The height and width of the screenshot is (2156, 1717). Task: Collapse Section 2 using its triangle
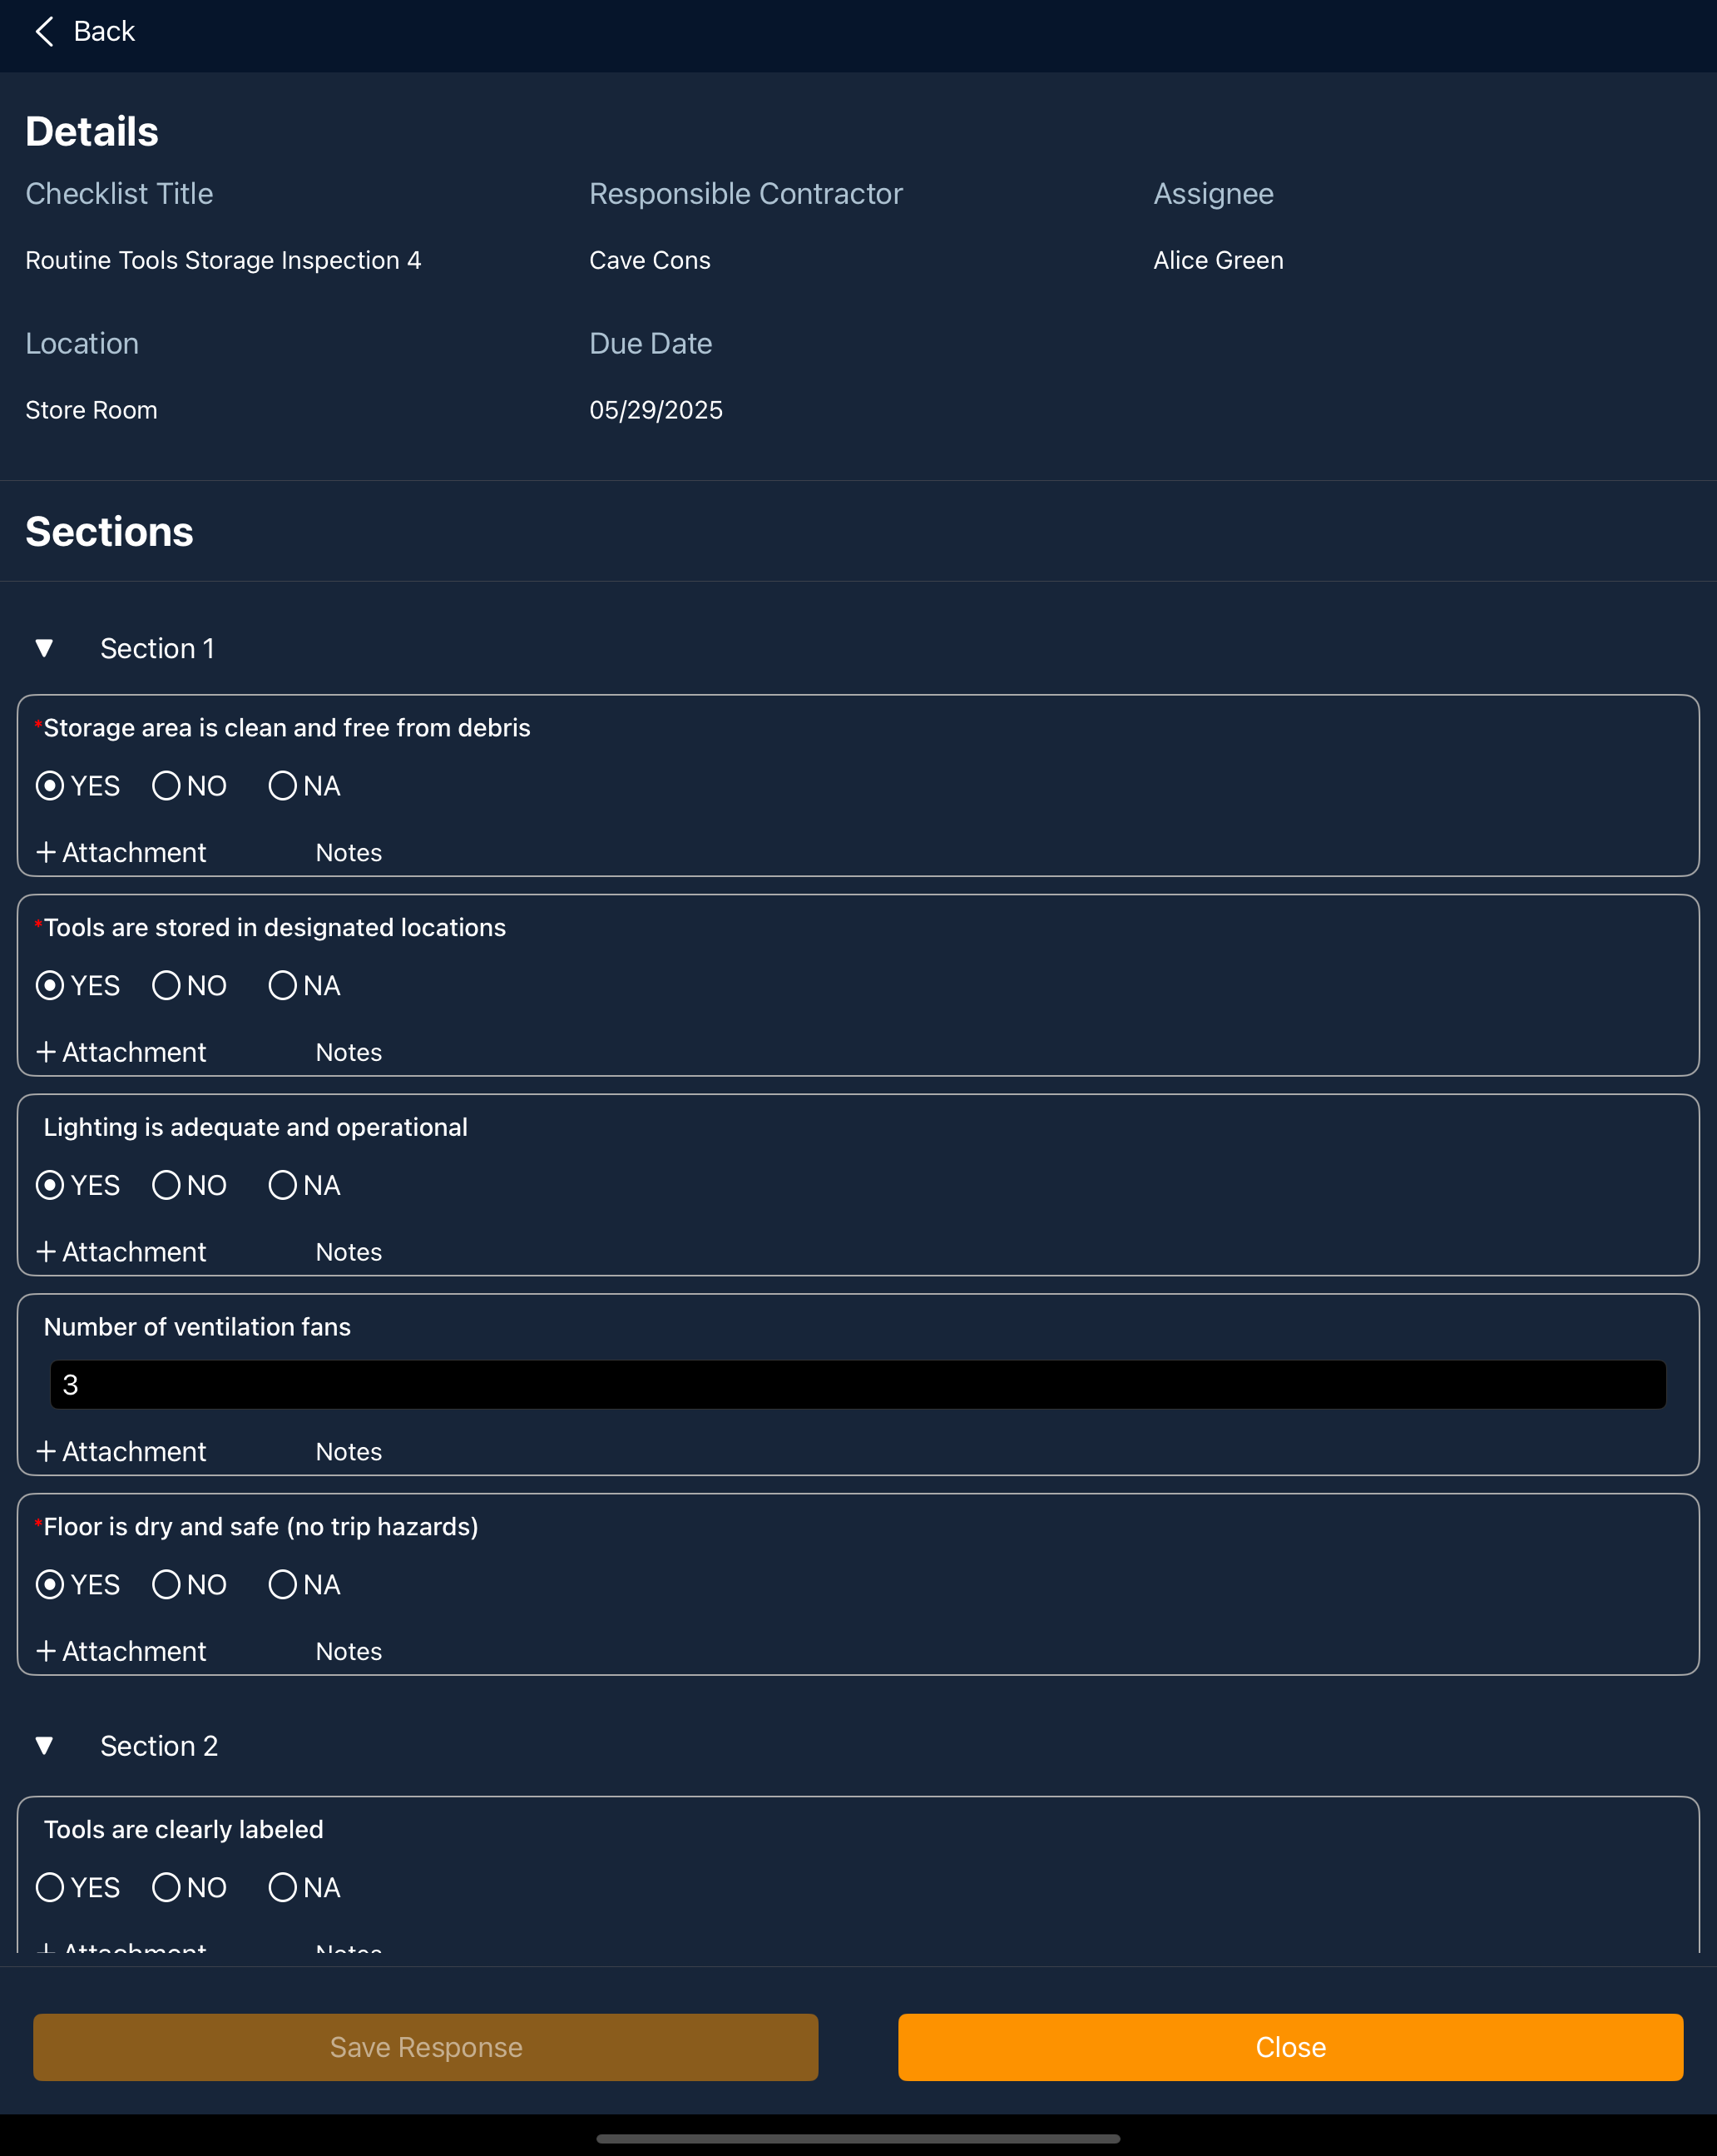pyautogui.click(x=44, y=1745)
